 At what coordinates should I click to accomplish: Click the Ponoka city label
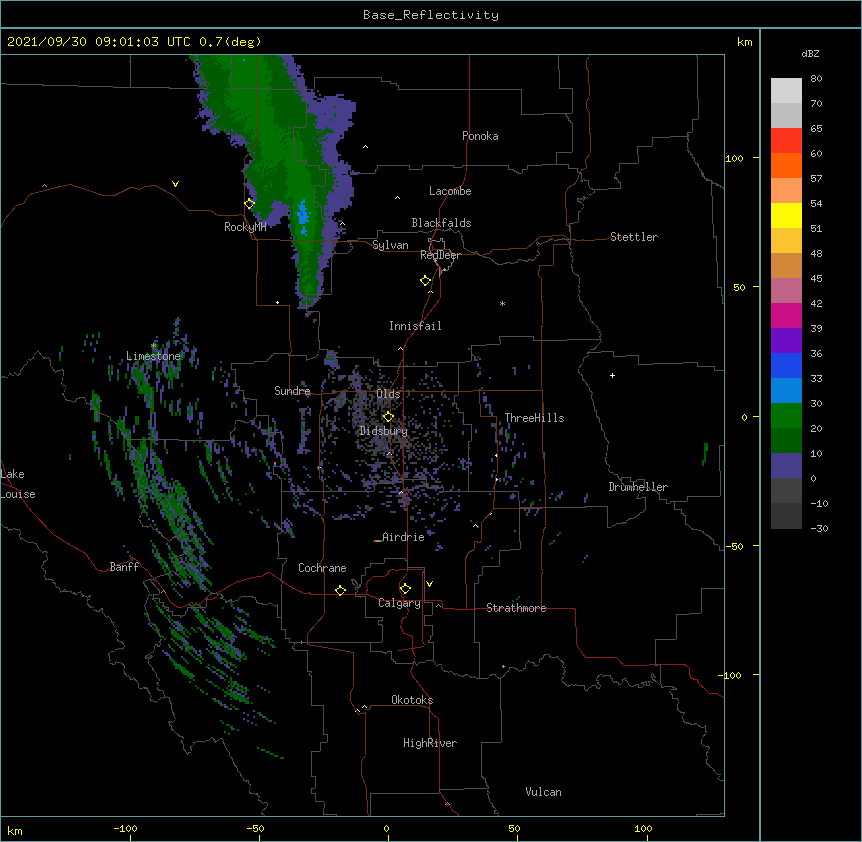pyautogui.click(x=480, y=136)
